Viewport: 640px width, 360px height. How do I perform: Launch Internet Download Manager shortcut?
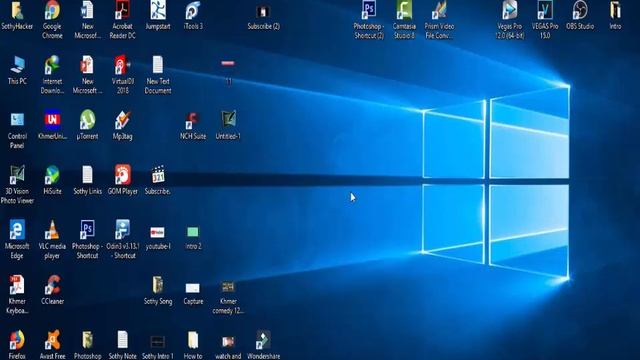(x=52, y=65)
